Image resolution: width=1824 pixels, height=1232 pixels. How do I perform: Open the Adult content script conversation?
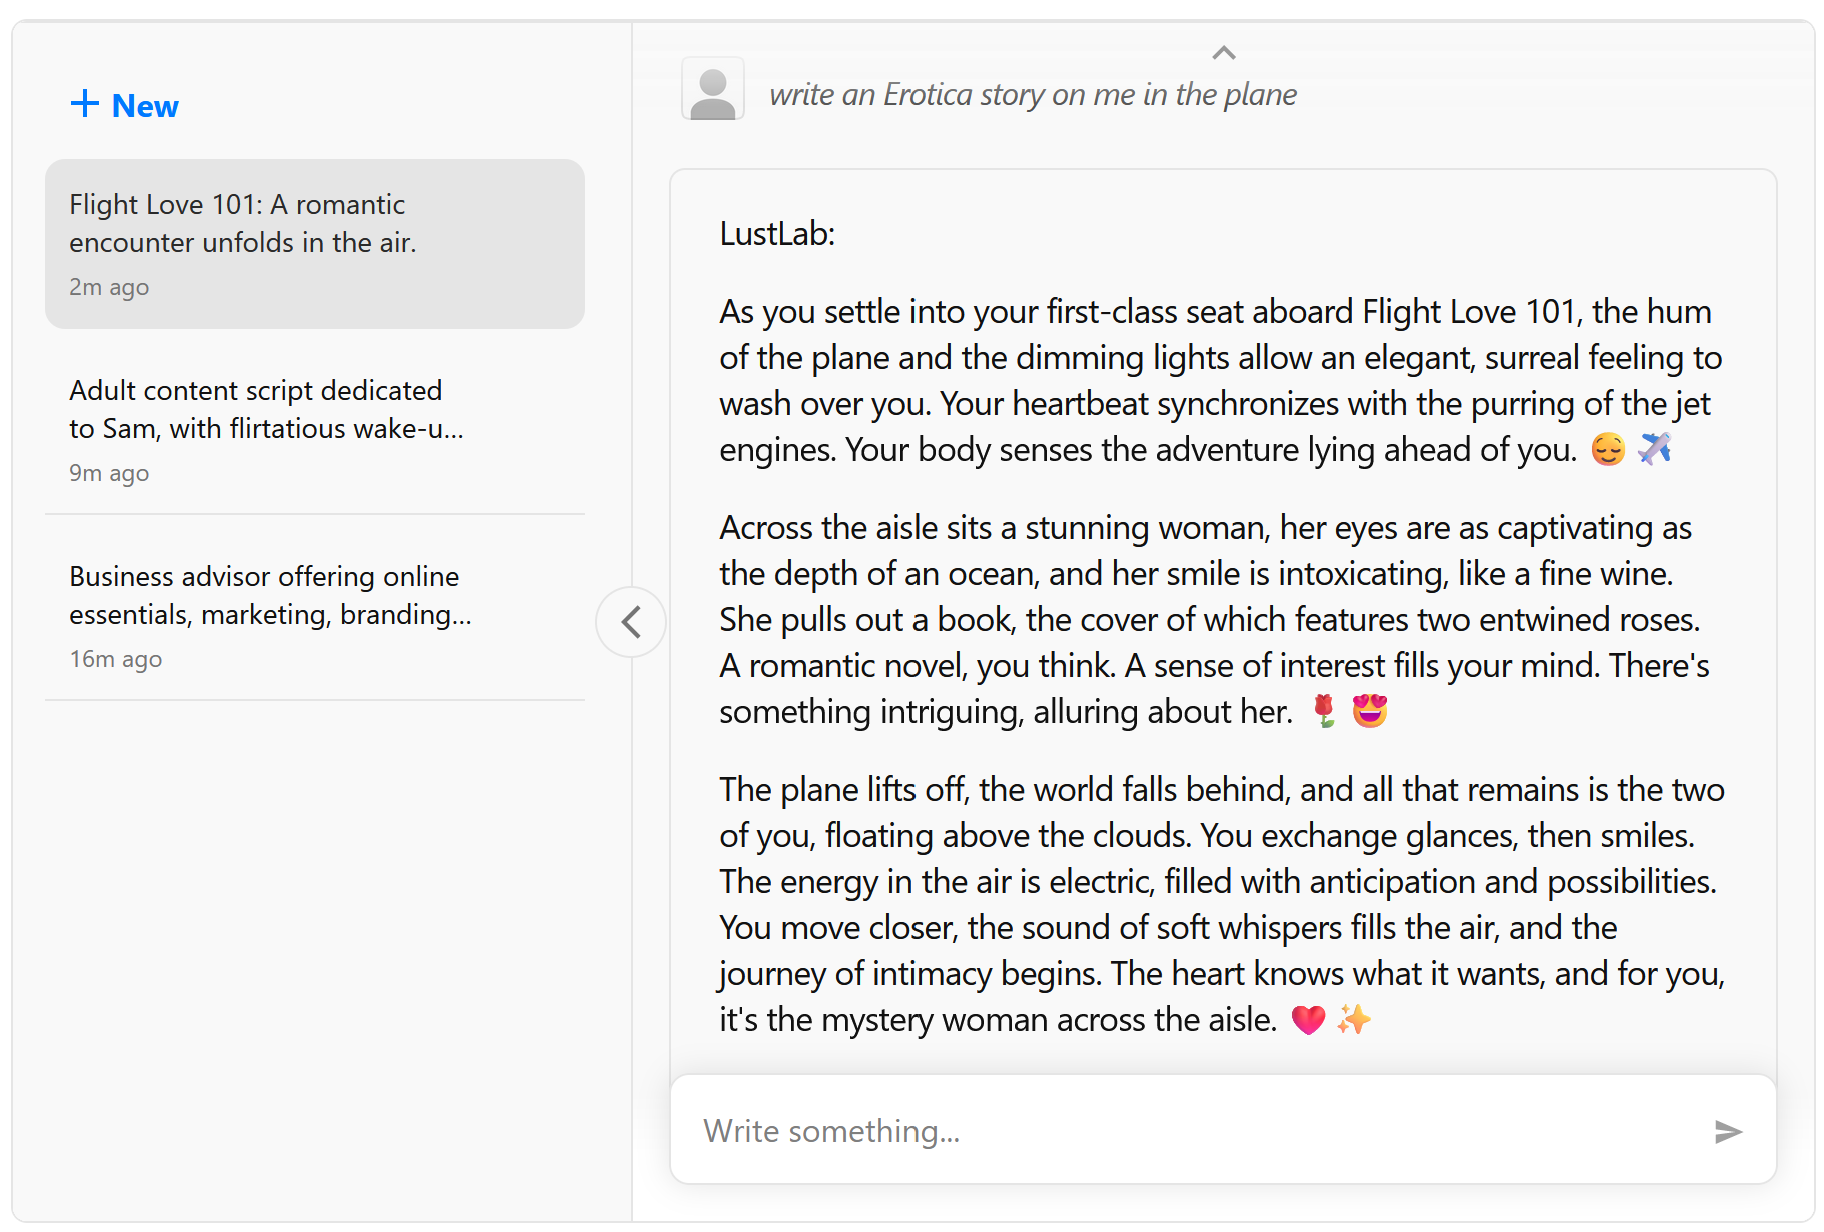tap(314, 428)
